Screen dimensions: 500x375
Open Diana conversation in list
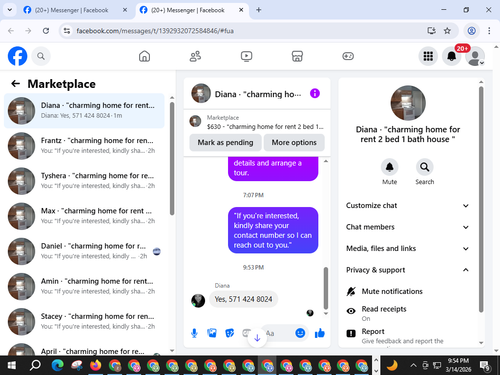pyautogui.click(x=84, y=110)
